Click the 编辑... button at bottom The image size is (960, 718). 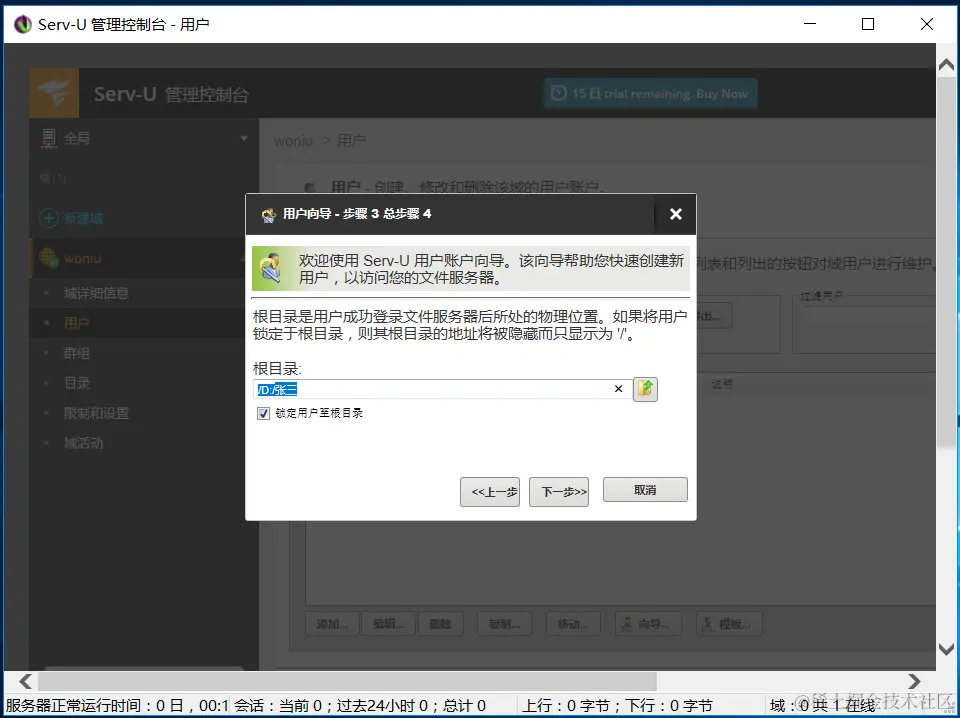[x=388, y=624]
